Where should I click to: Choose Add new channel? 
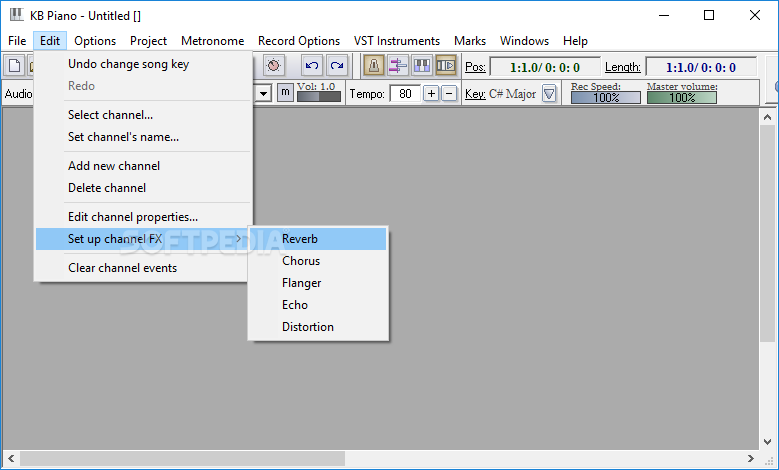pyautogui.click(x=143, y=166)
